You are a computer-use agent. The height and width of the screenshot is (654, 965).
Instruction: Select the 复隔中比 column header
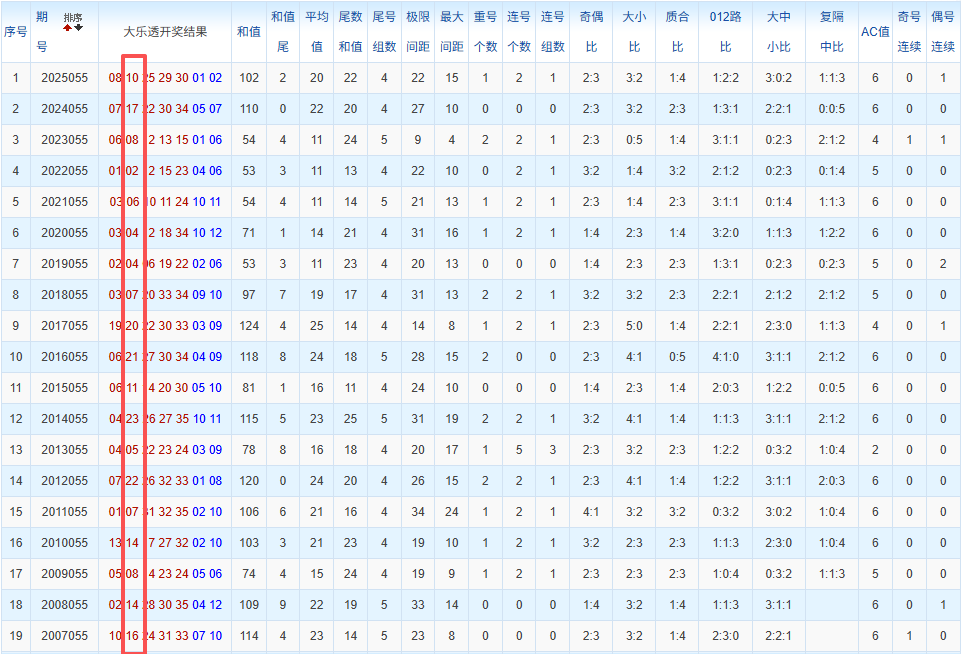click(831, 31)
